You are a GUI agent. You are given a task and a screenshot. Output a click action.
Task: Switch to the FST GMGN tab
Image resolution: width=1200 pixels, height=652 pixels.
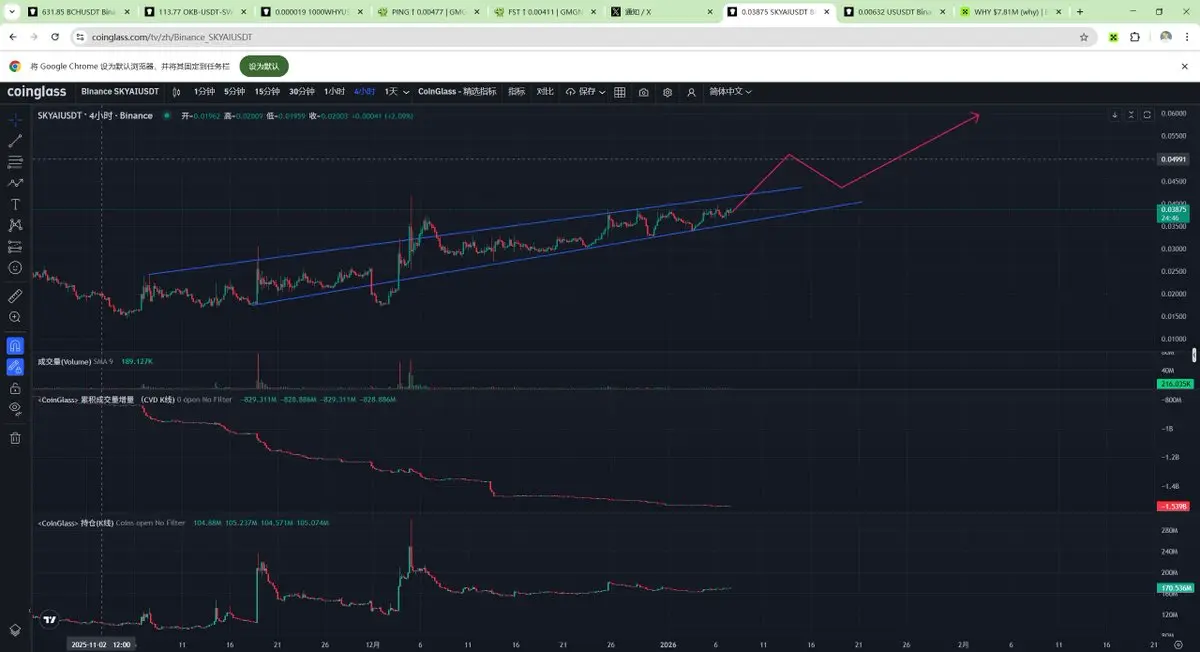coord(543,12)
